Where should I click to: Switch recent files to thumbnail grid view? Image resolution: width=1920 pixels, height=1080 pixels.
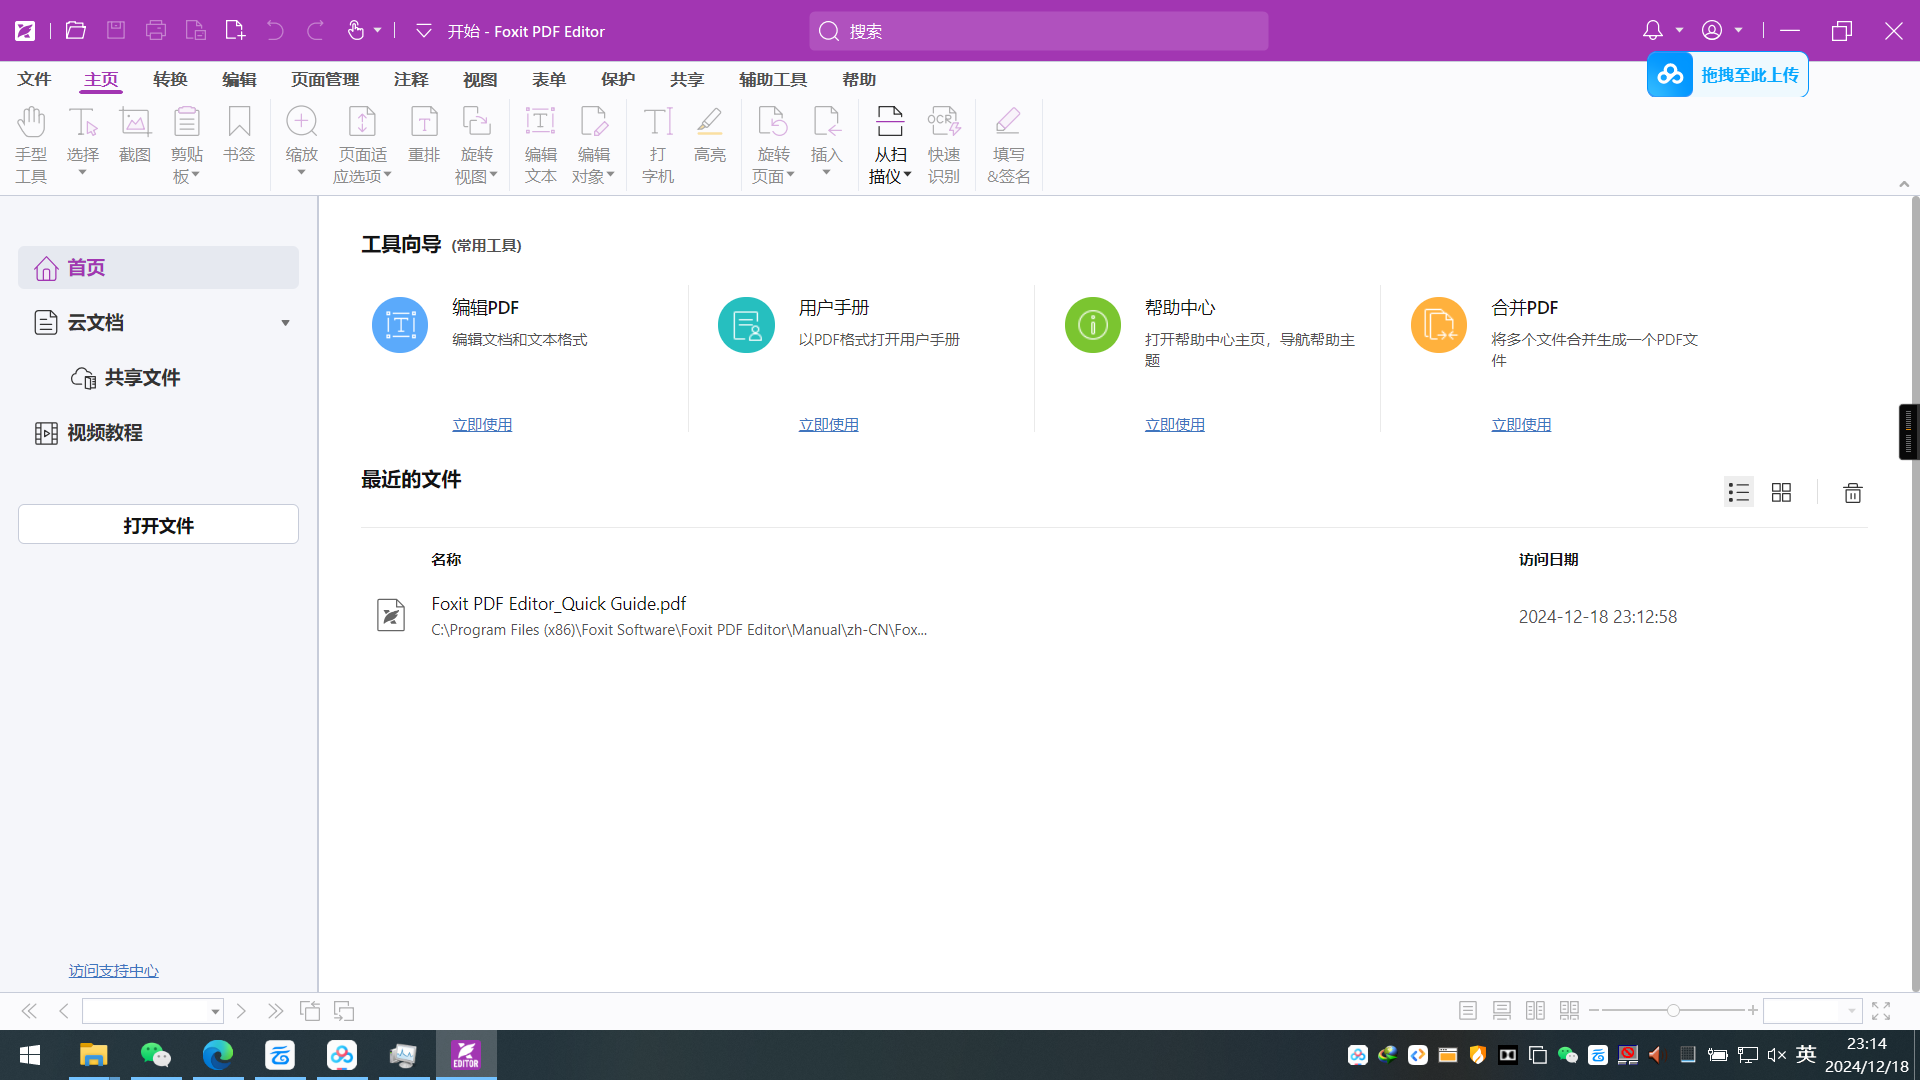pos(1781,493)
